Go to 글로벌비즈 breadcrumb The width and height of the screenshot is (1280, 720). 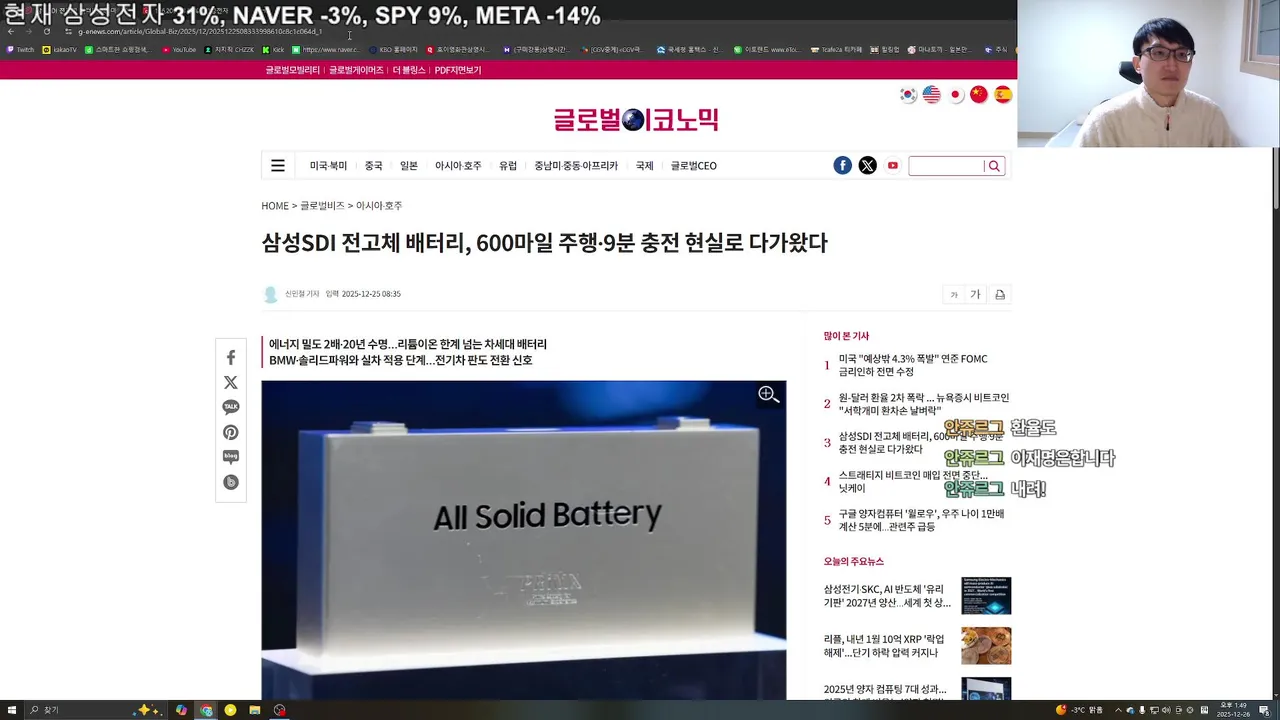[322, 206]
